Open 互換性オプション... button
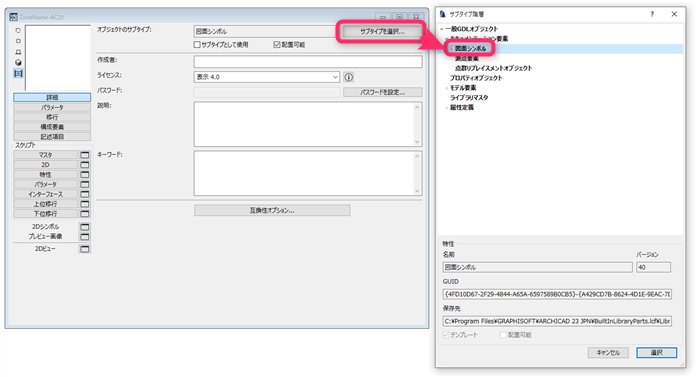Image resolution: width=700 pixels, height=377 pixels. (x=272, y=210)
